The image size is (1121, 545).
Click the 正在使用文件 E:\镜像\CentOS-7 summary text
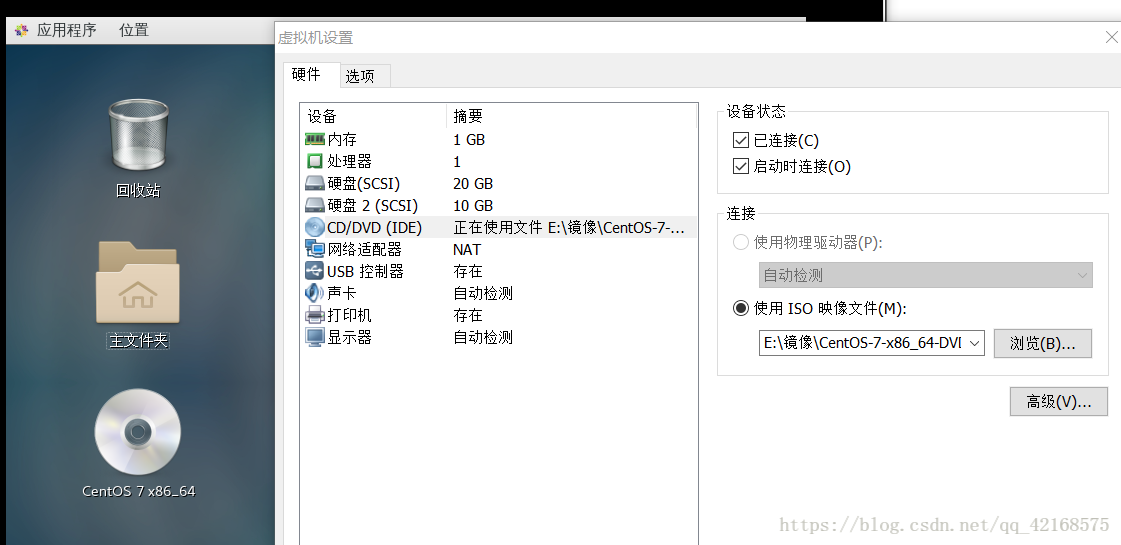pos(569,227)
